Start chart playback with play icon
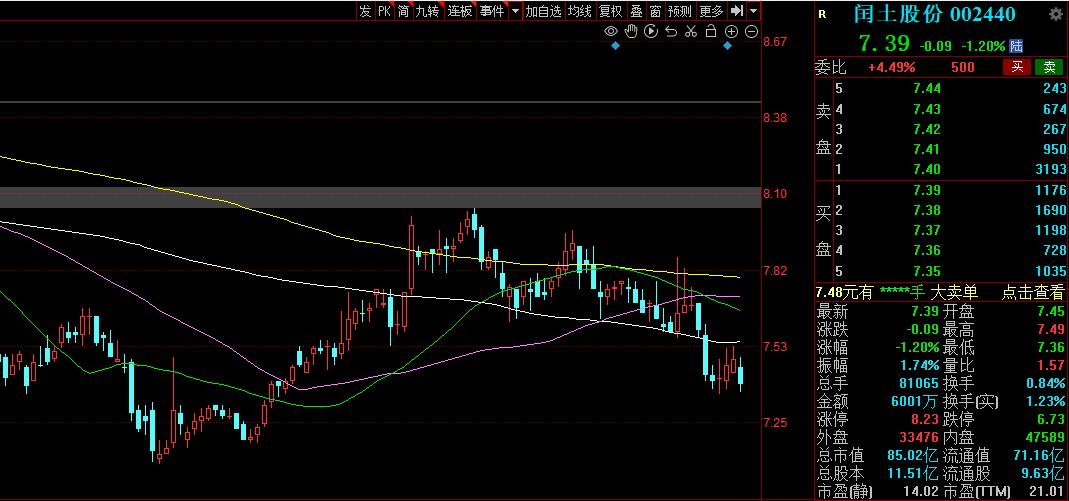1069x501 pixels. 651,31
